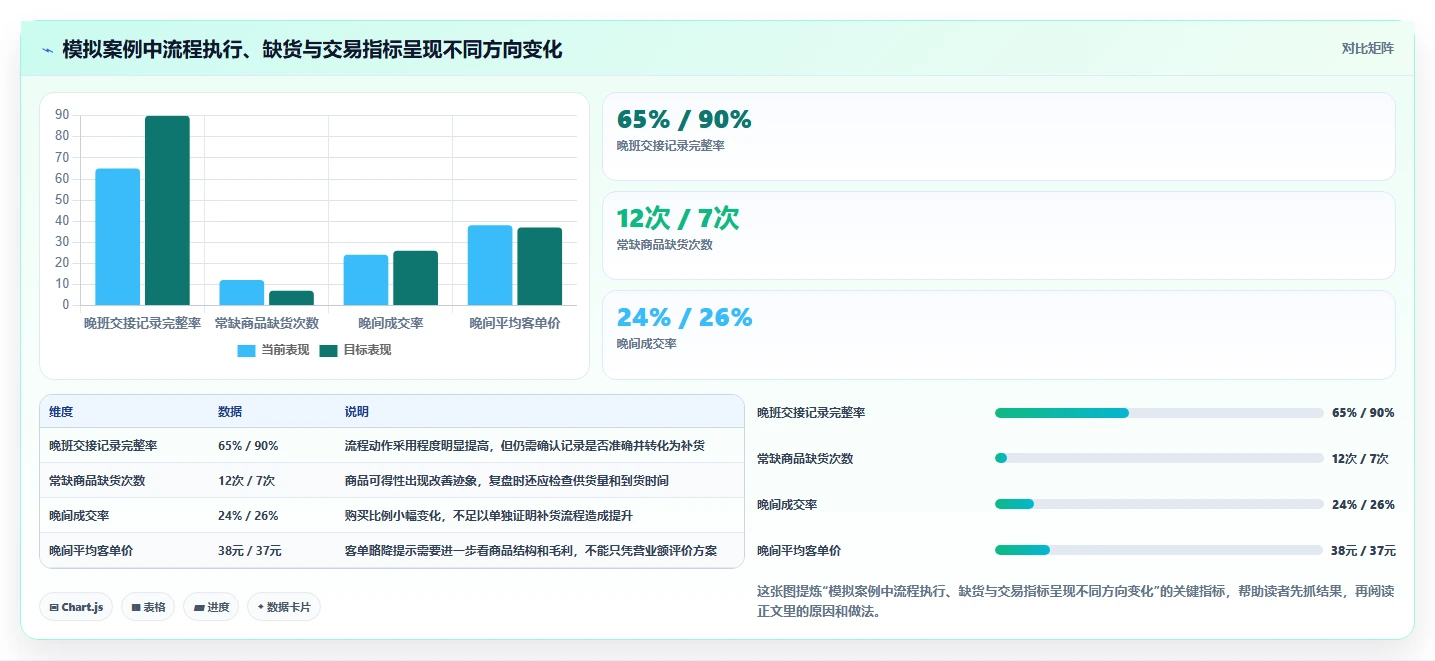1435x661 pixels.
Task: Click the dark-green bar for 晚间平均客单价
Action: coord(539,266)
